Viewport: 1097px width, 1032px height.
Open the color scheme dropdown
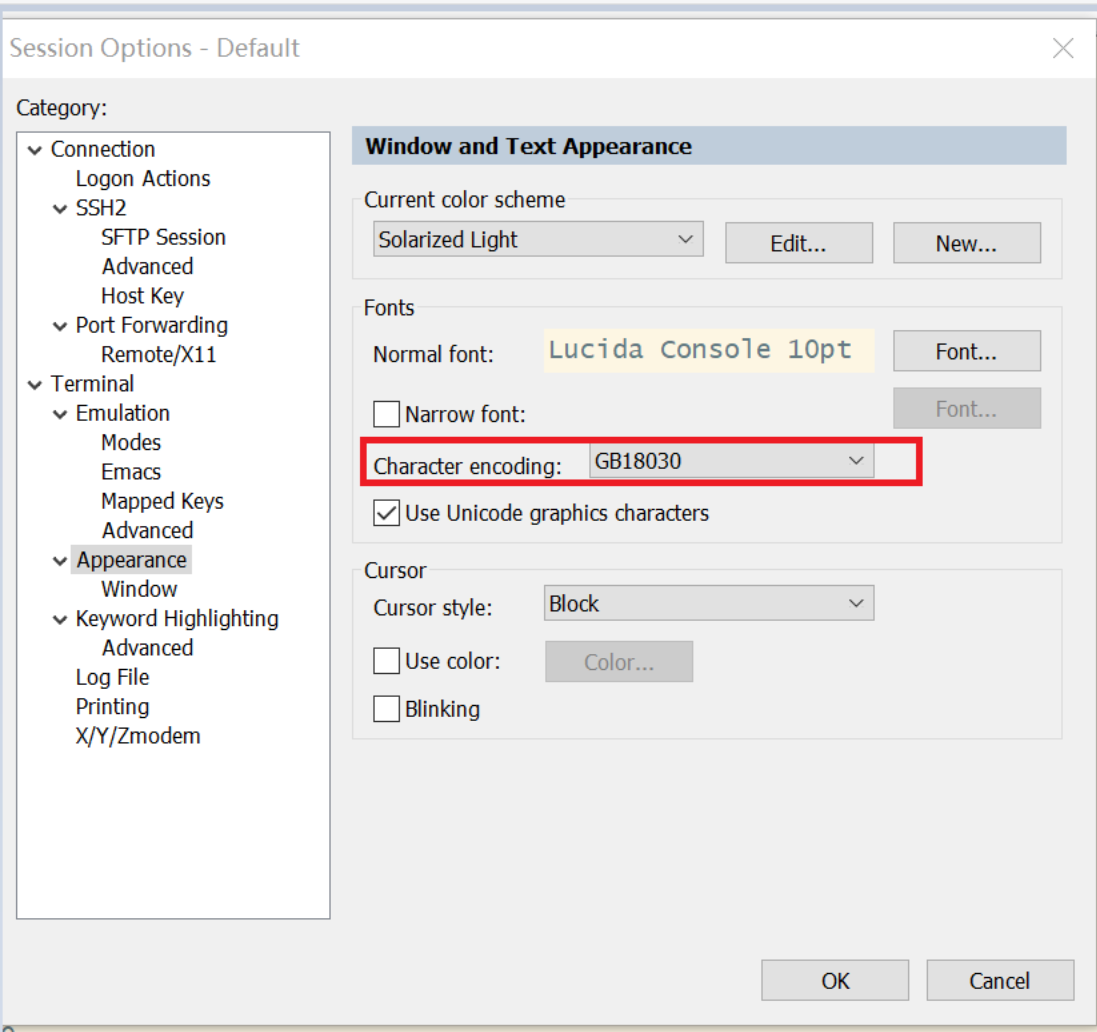(538, 239)
